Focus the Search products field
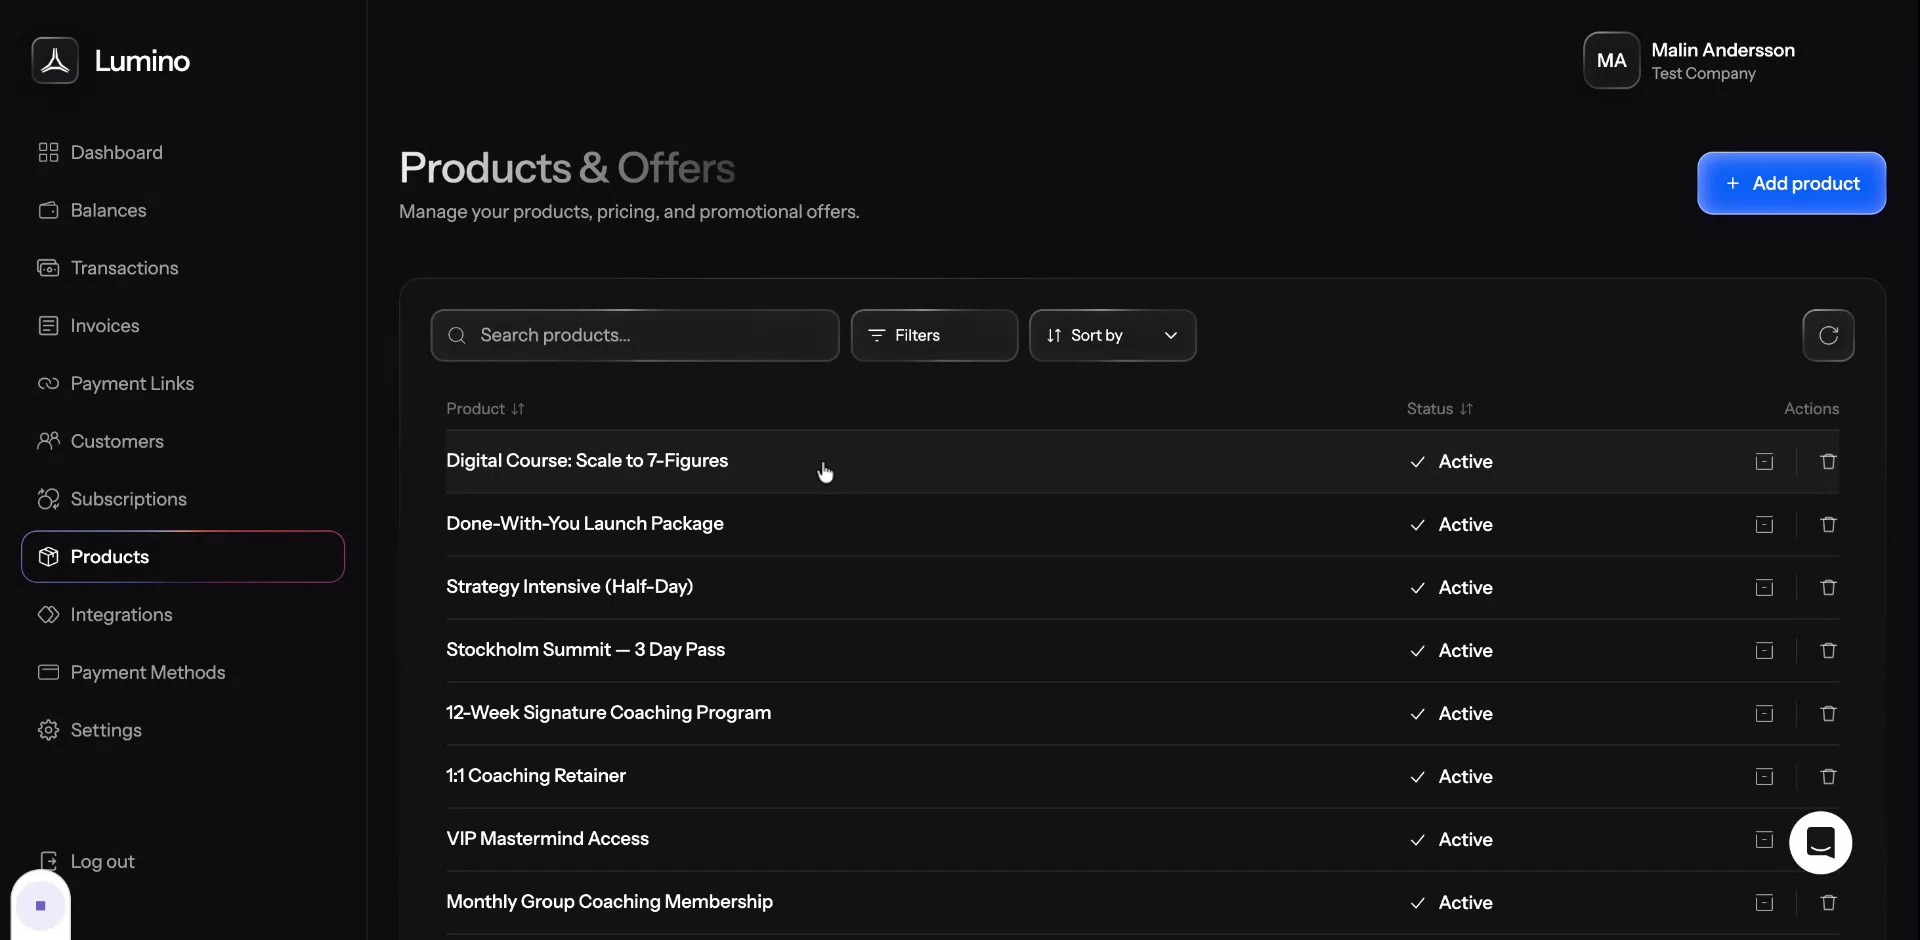The image size is (1920, 940). pyautogui.click(x=635, y=335)
